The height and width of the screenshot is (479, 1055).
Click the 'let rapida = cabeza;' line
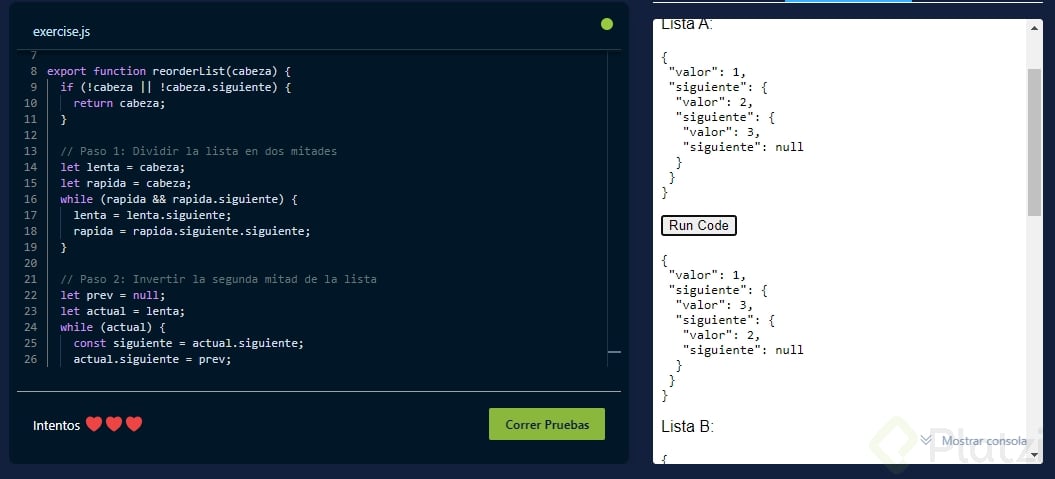pos(126,184)
